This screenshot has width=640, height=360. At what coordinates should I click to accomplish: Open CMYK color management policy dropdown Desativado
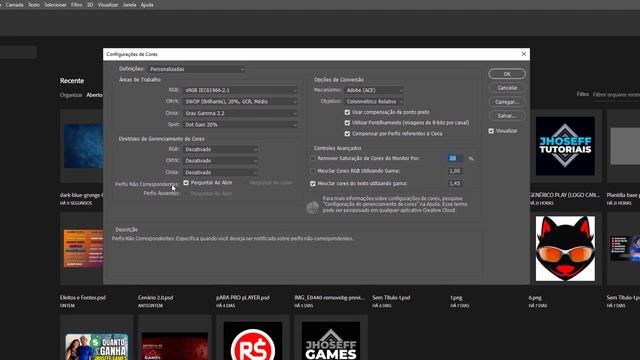(220, 161)
